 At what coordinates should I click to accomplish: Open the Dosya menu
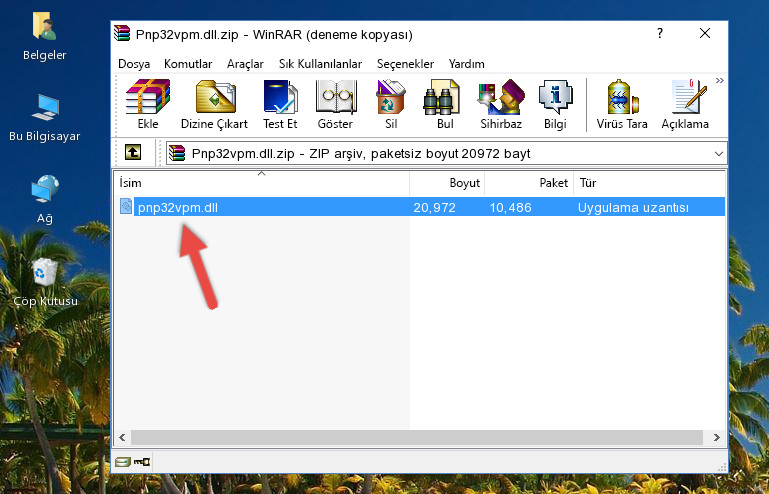(x=134, y=64)
